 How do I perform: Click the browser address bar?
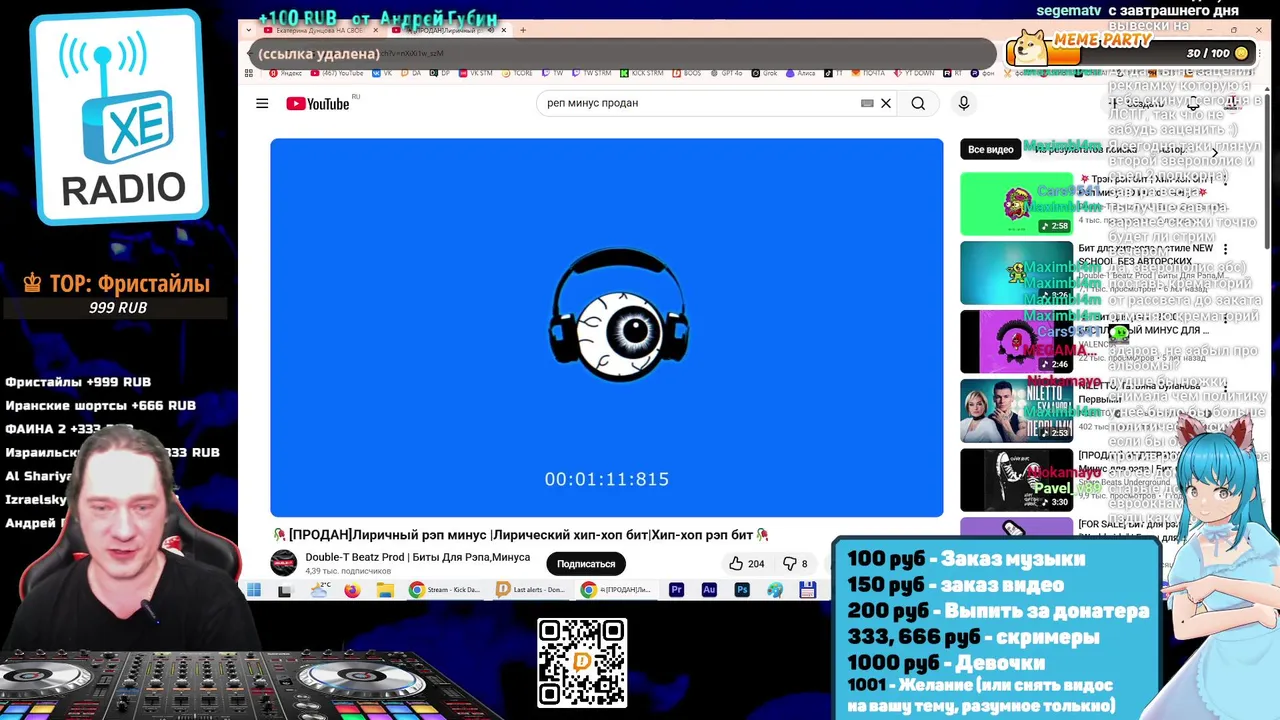pos(620,53)
